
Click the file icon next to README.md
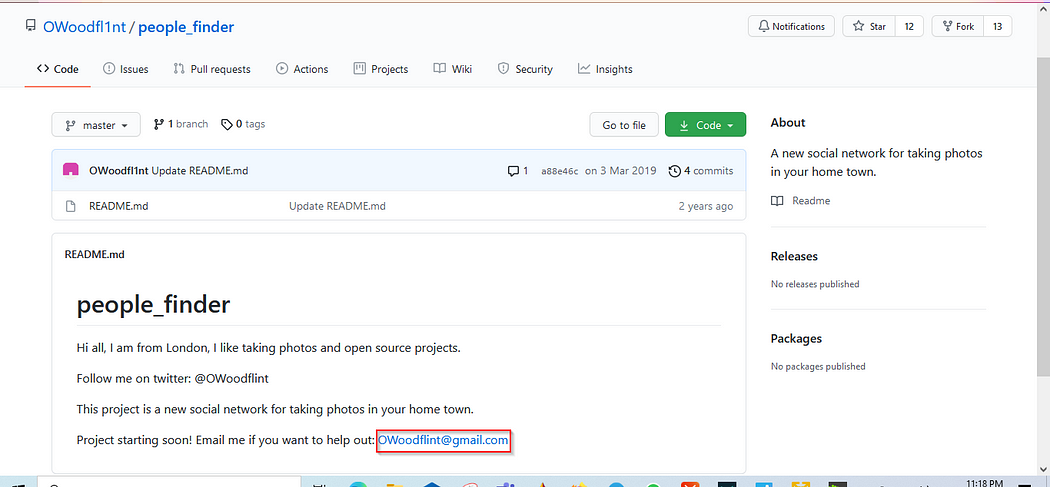point(70,206)
